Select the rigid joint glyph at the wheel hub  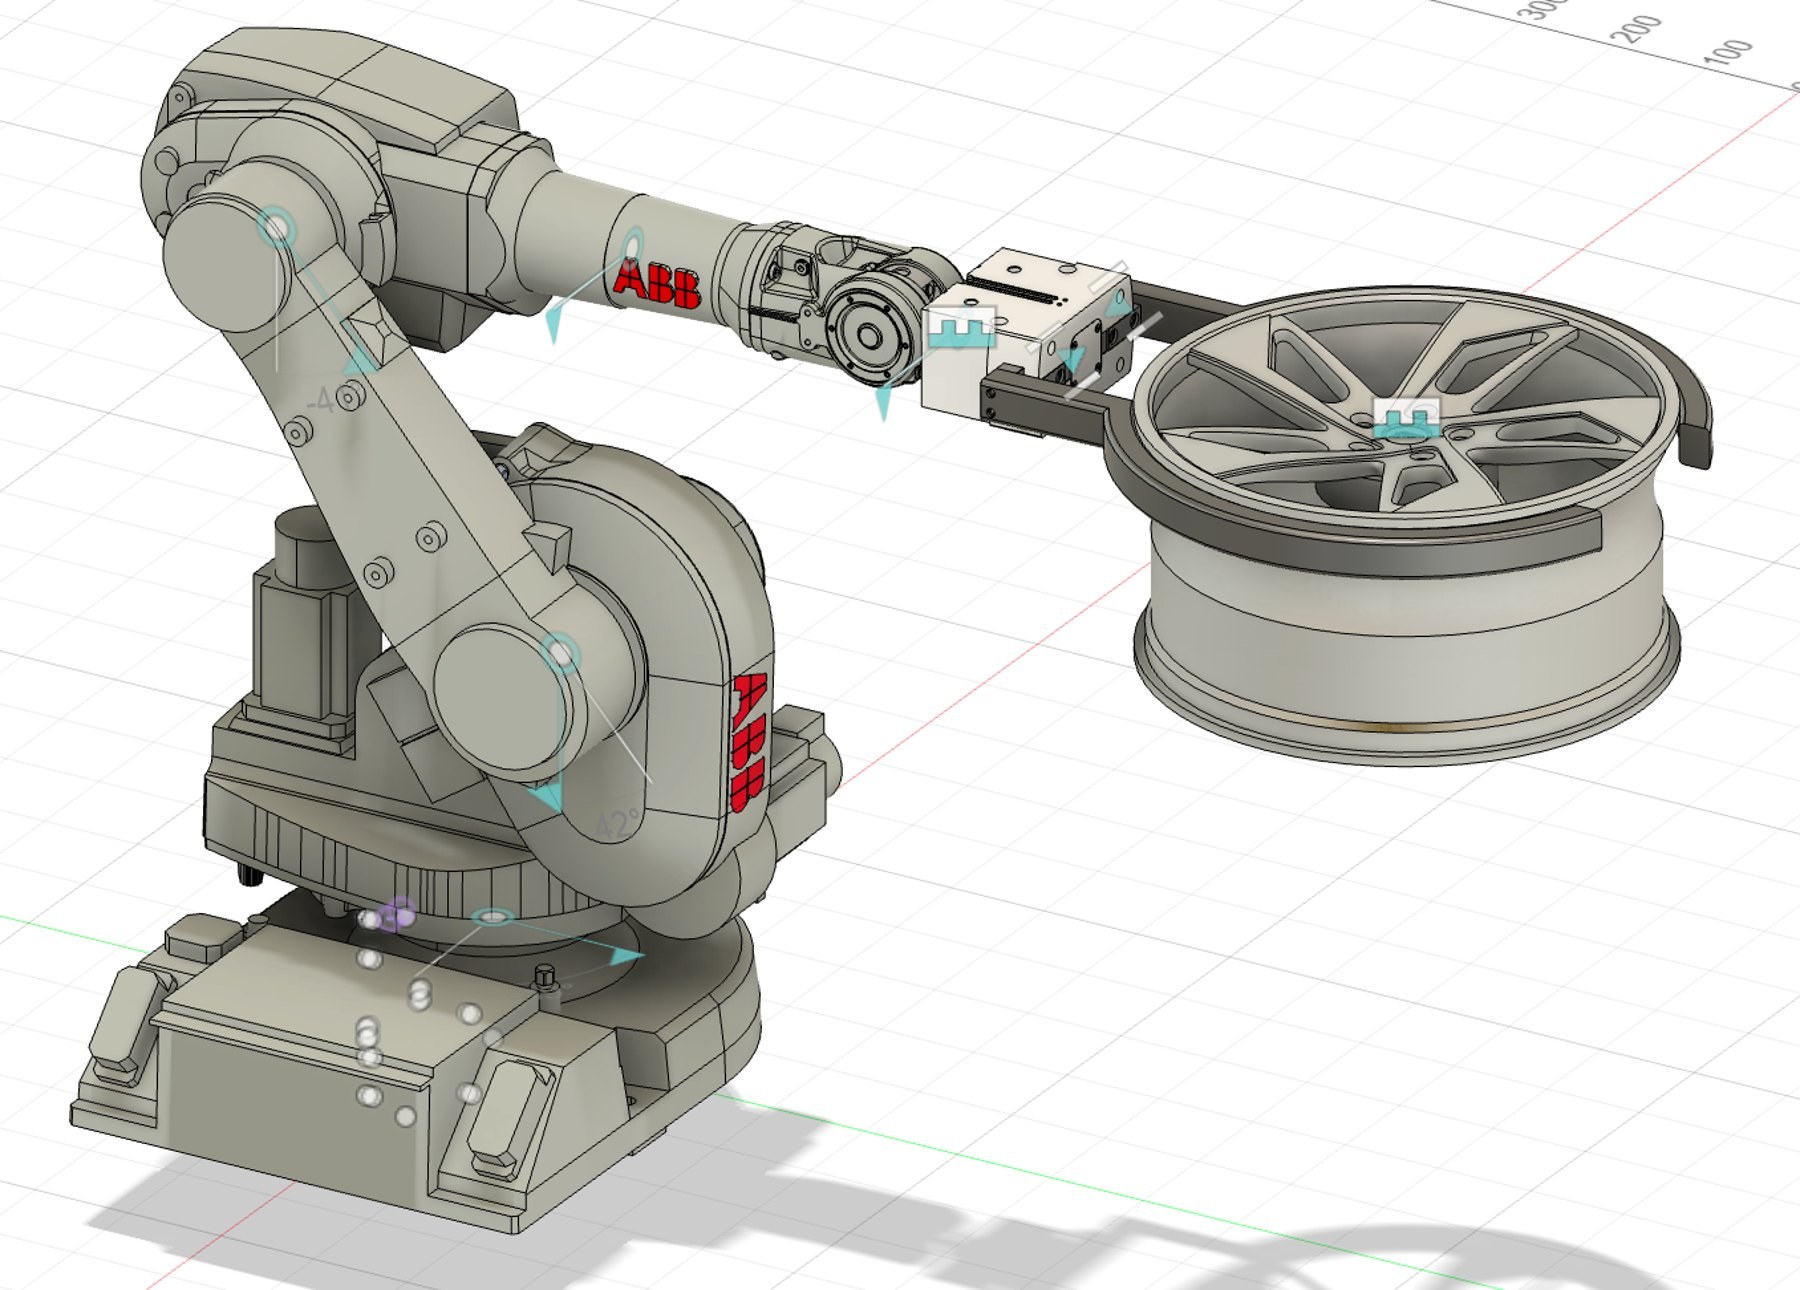pos(1406,418)
